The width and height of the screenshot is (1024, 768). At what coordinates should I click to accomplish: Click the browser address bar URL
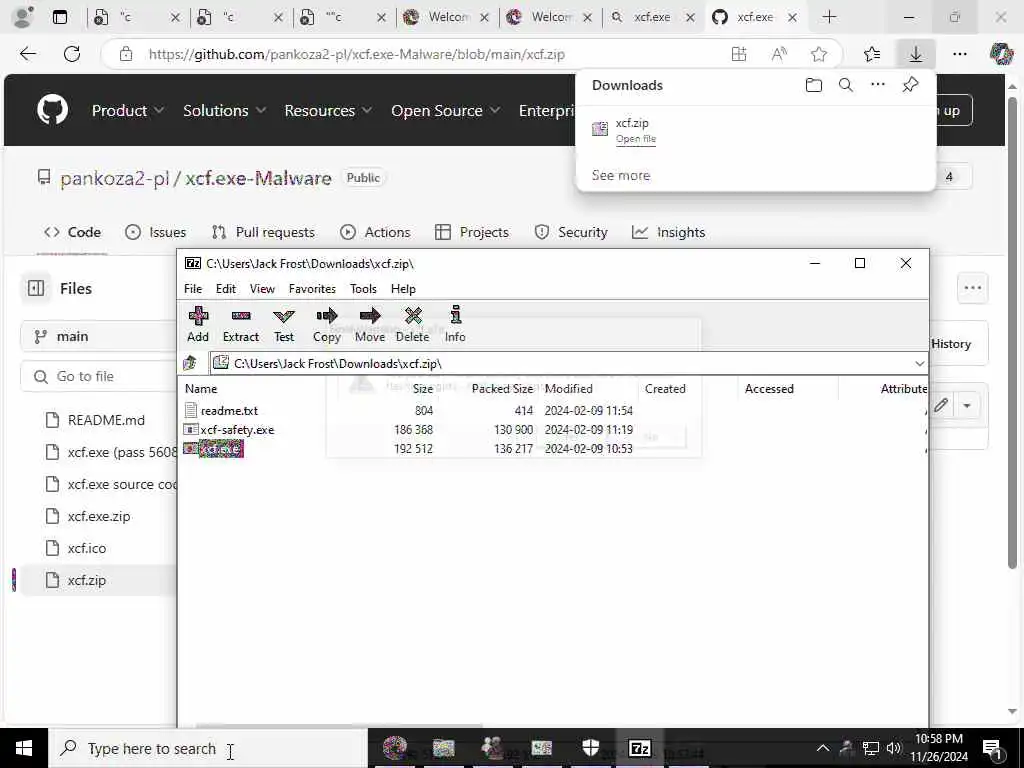pos(357,54)
